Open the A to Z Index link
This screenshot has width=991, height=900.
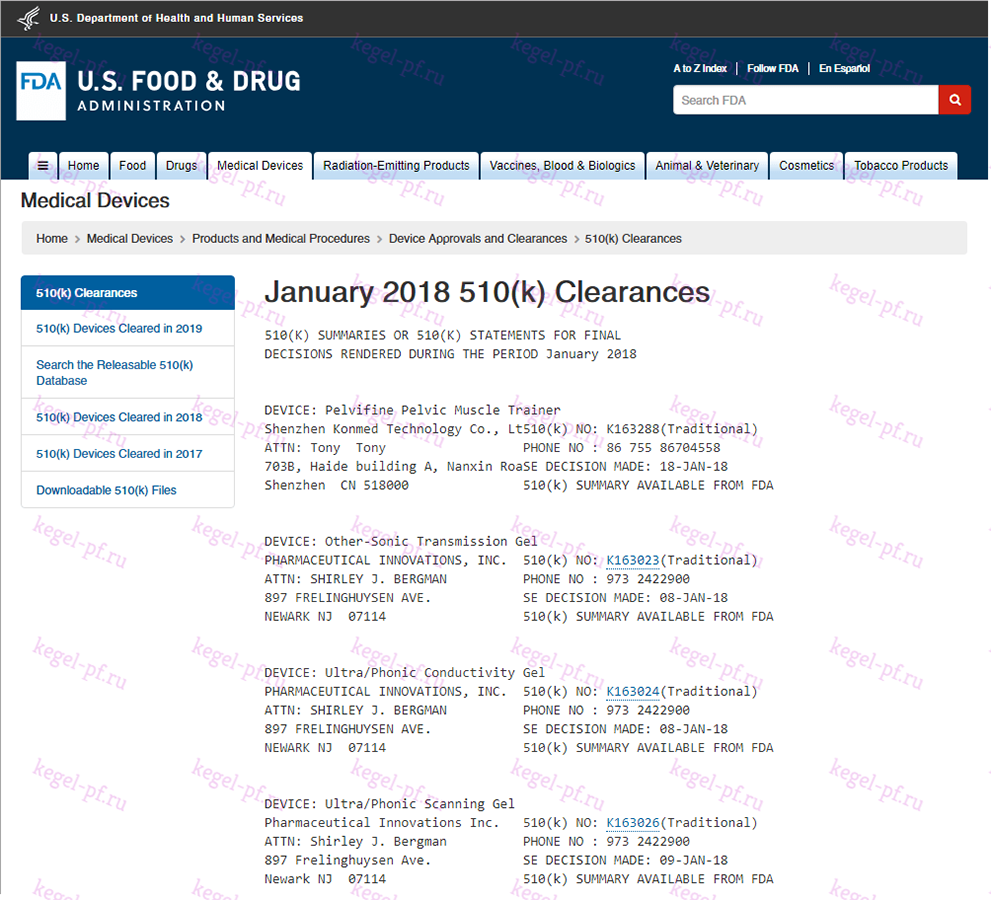[700, 68]
